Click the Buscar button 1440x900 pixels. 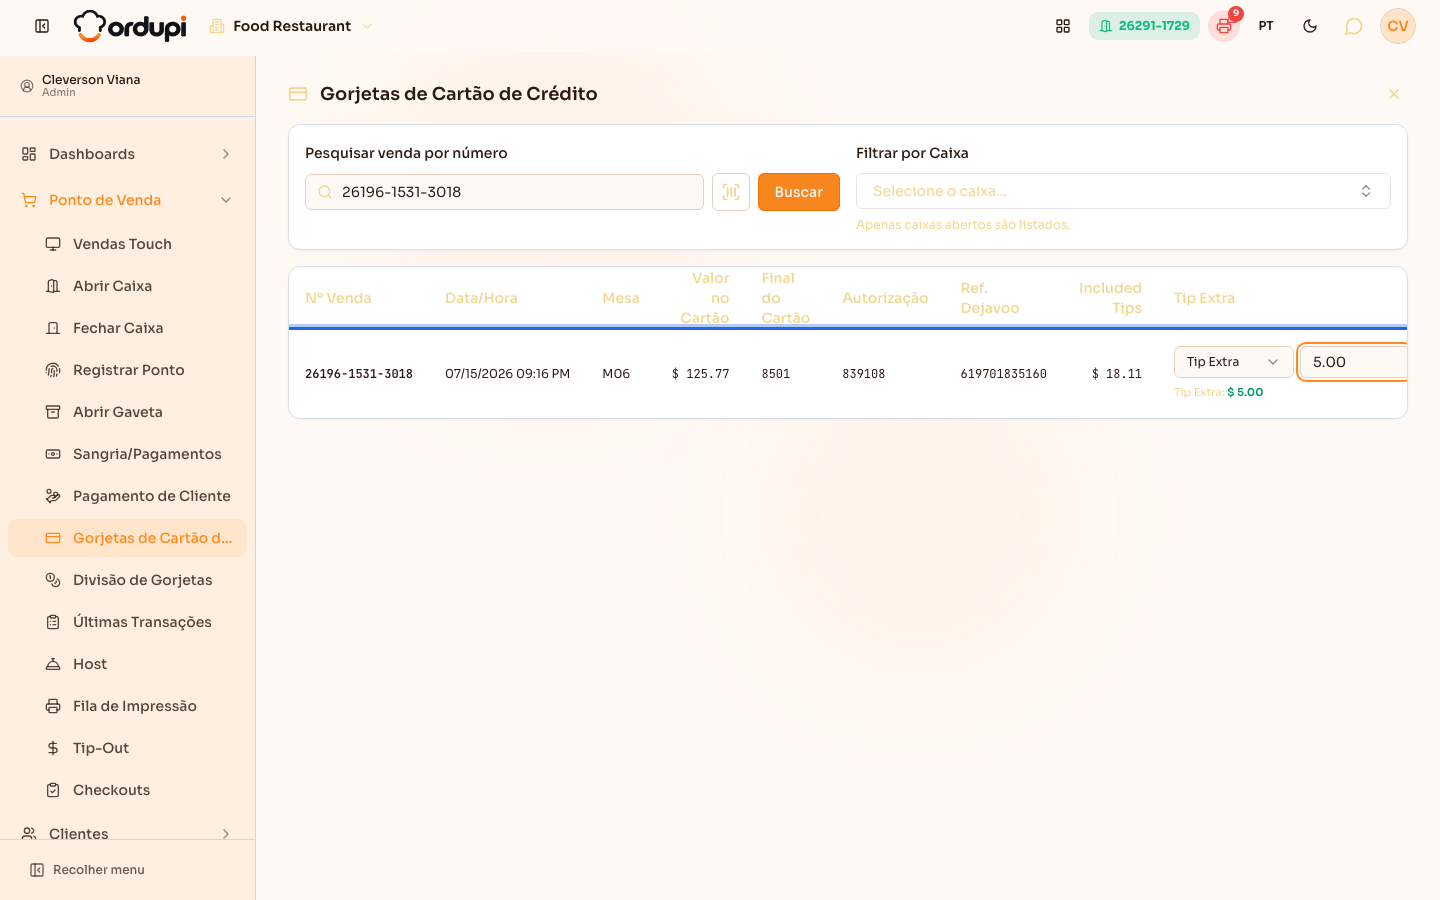click(x=799, y=192)
